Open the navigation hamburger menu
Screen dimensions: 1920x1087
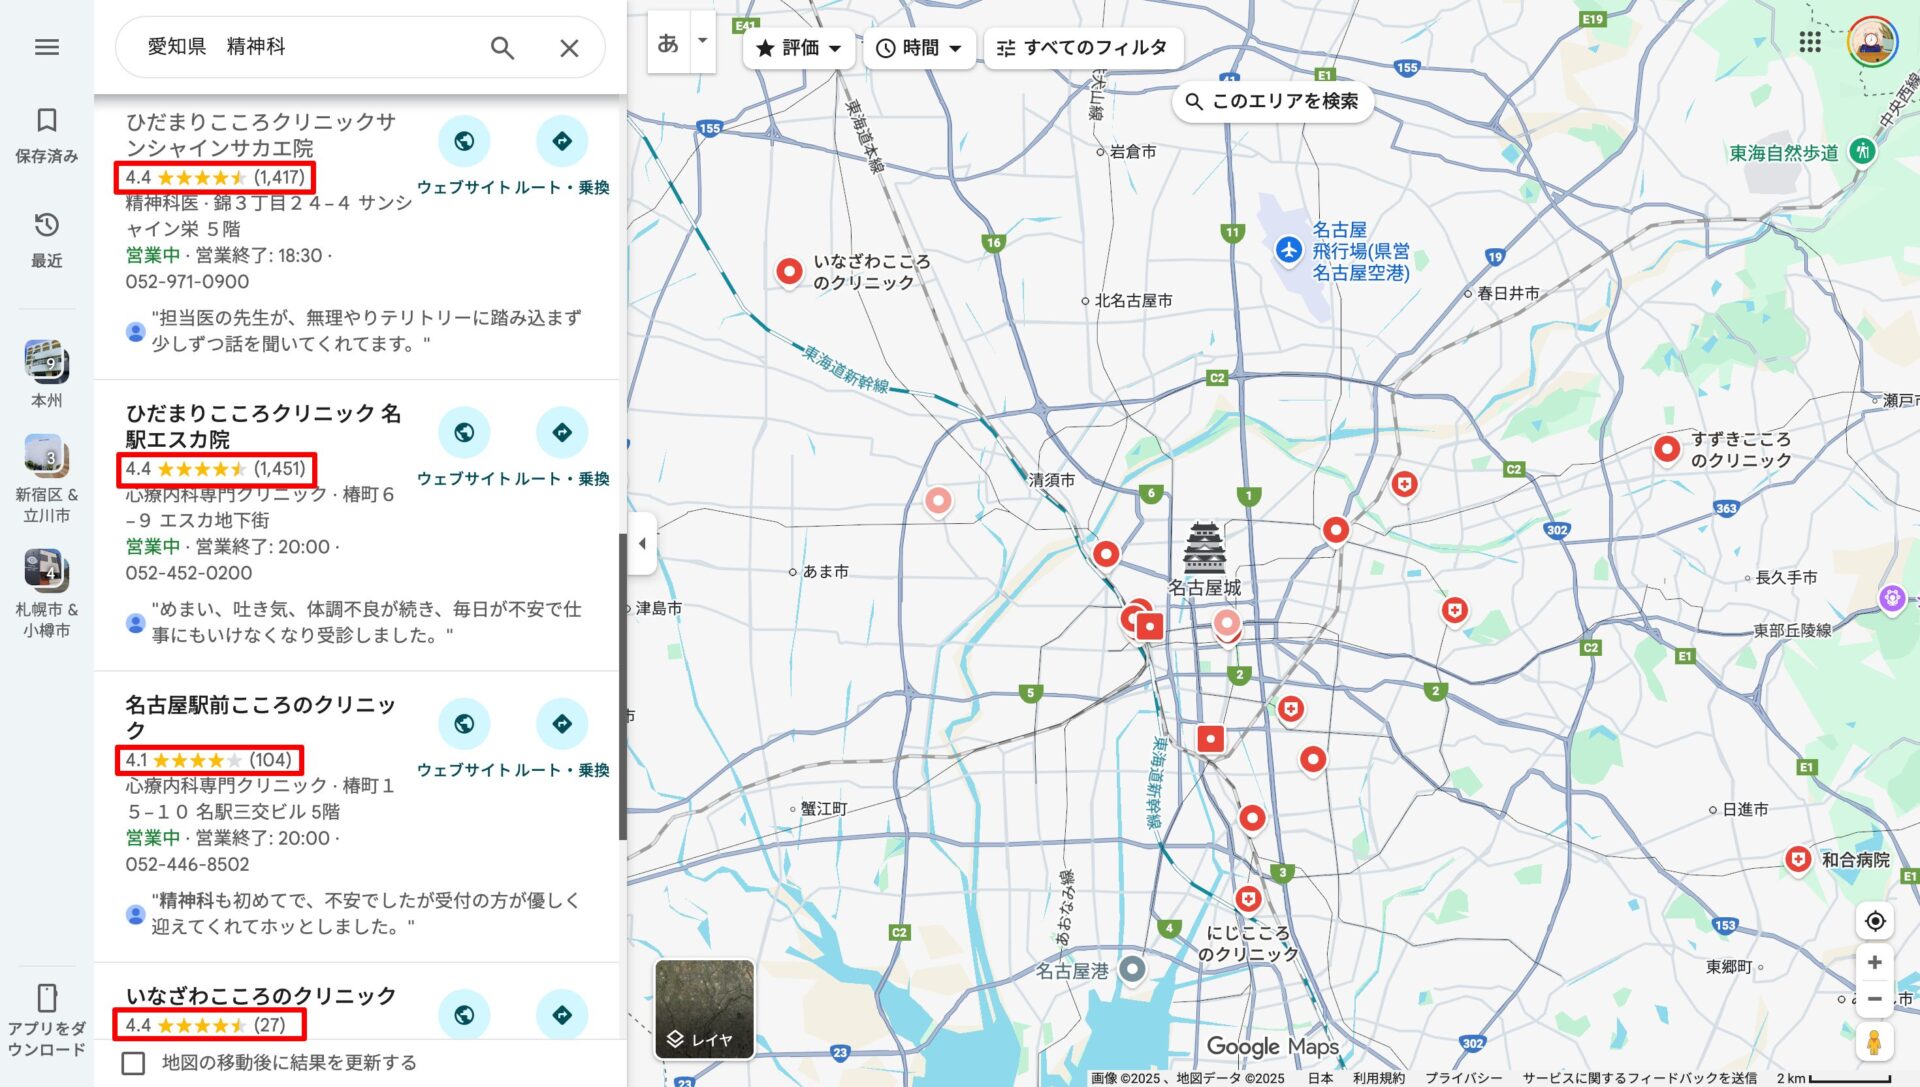(46, 47)
